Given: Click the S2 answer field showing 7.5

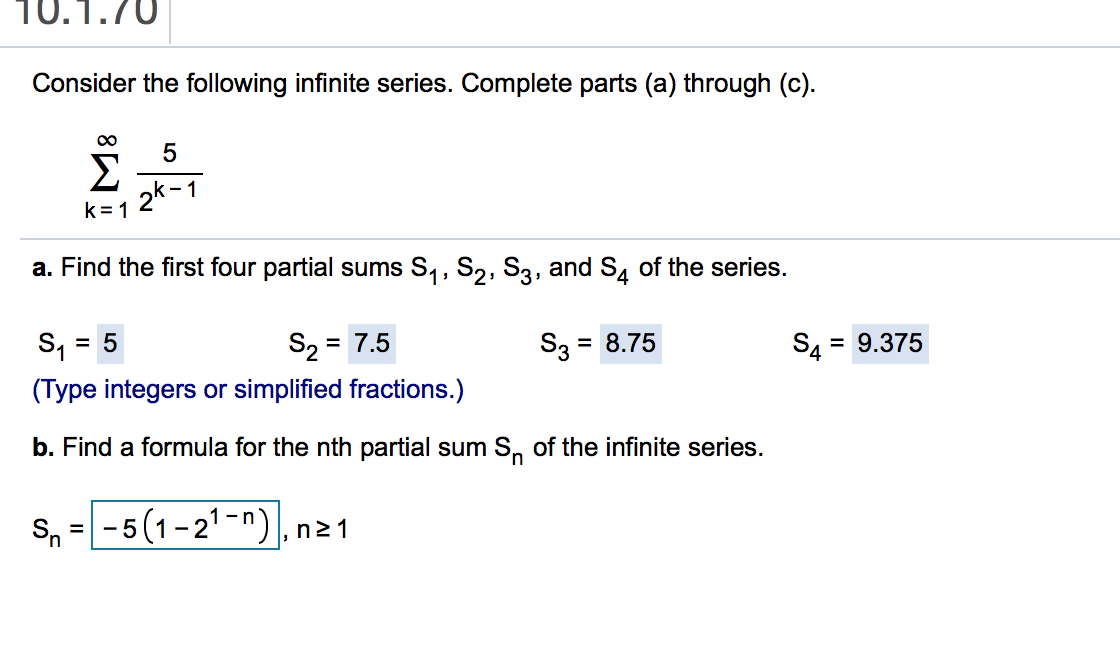Looking at the screenshot, I should tap(370, 343).
